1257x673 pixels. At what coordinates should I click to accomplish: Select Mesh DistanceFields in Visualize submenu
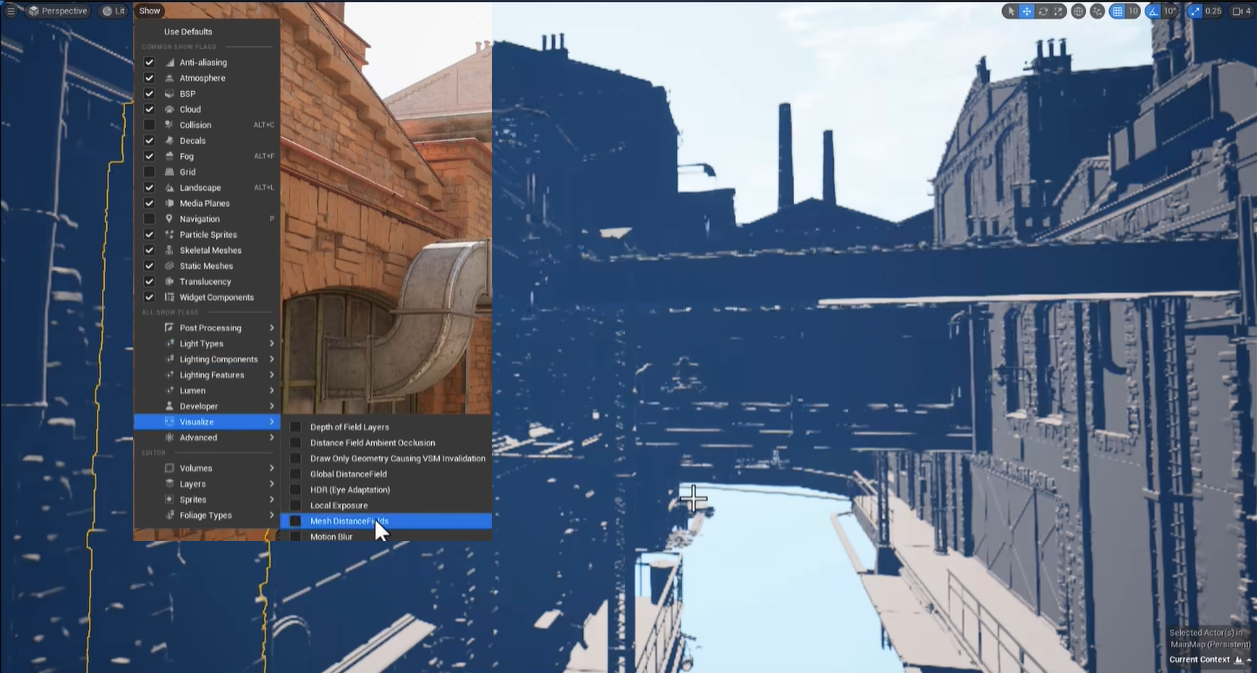coord(386,521)
